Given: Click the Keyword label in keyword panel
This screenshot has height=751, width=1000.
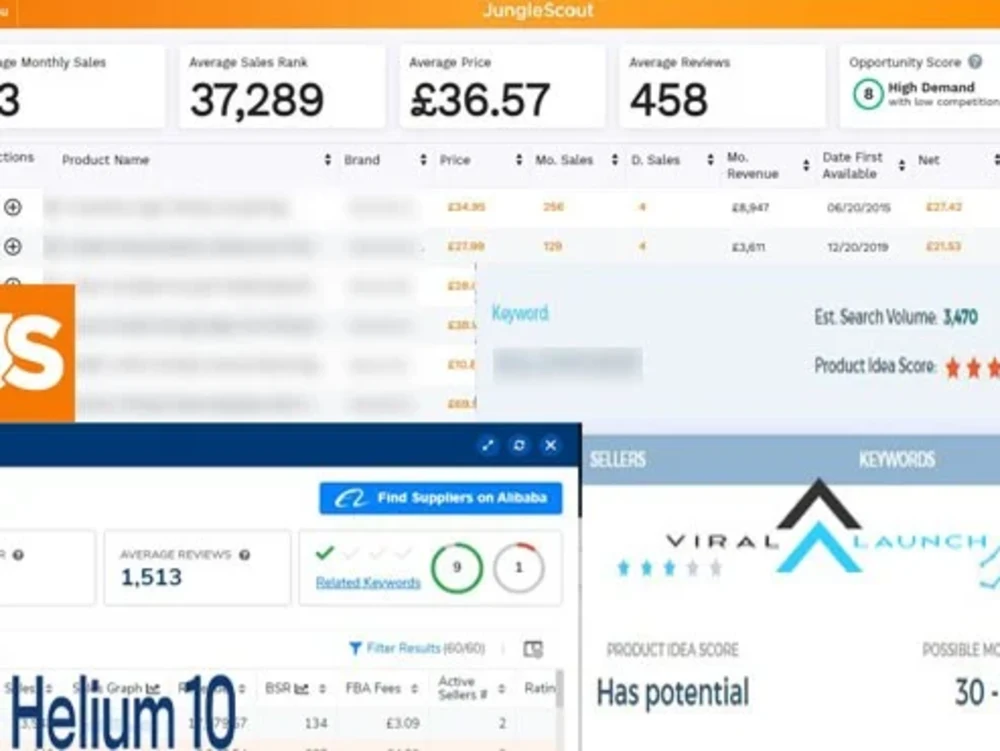Looking at the screenshot, I should pyautogui.click(x=520, y=313).
